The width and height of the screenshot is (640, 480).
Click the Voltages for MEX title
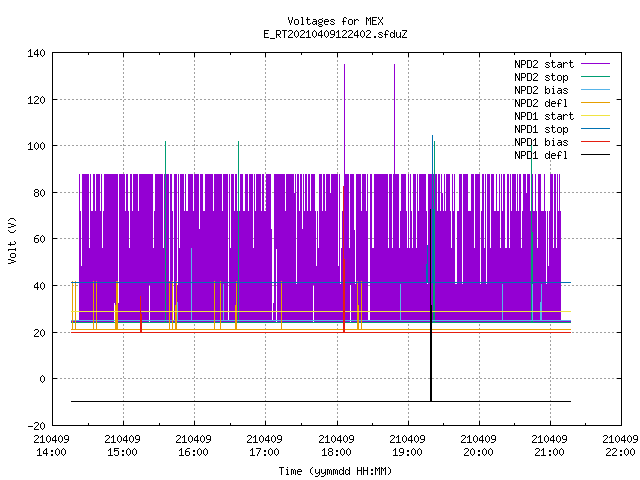tap(335, 21)
